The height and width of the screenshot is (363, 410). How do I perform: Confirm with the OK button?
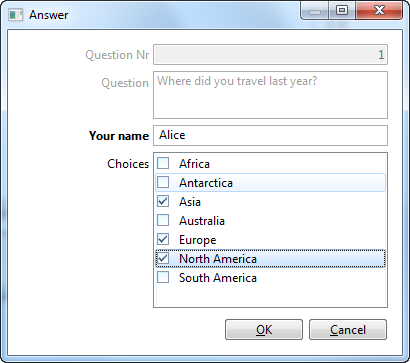264,330
